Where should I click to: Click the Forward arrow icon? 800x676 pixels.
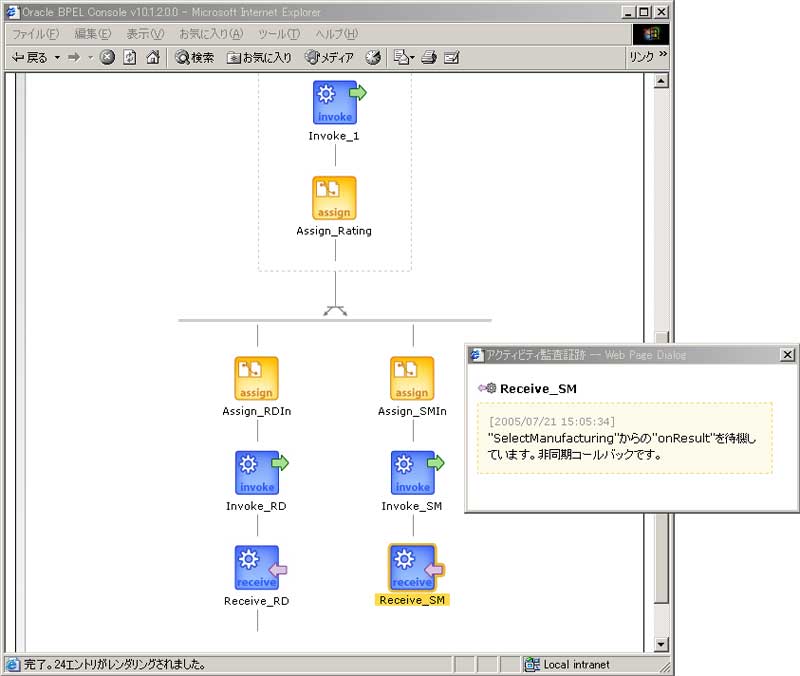[x=74, y=57]
